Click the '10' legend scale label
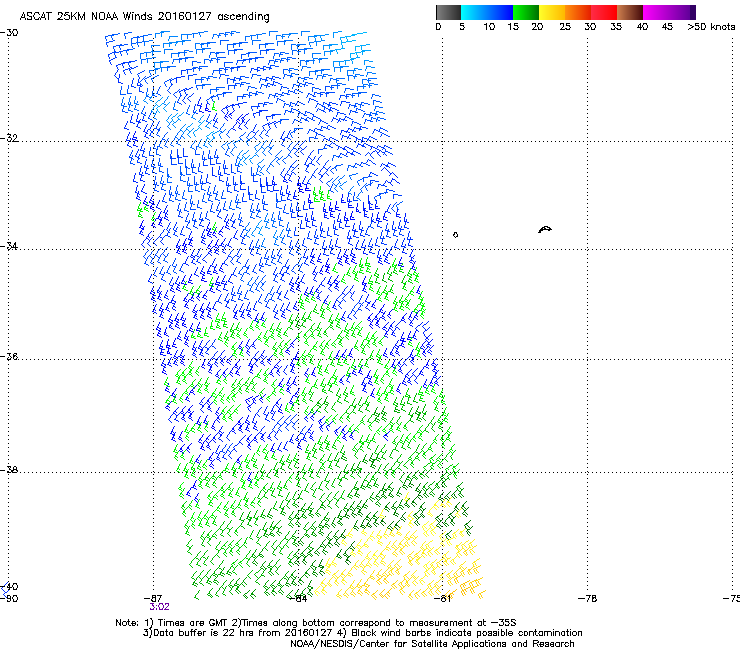Screen dimensions: 740x650 click(x=489, y=27)
